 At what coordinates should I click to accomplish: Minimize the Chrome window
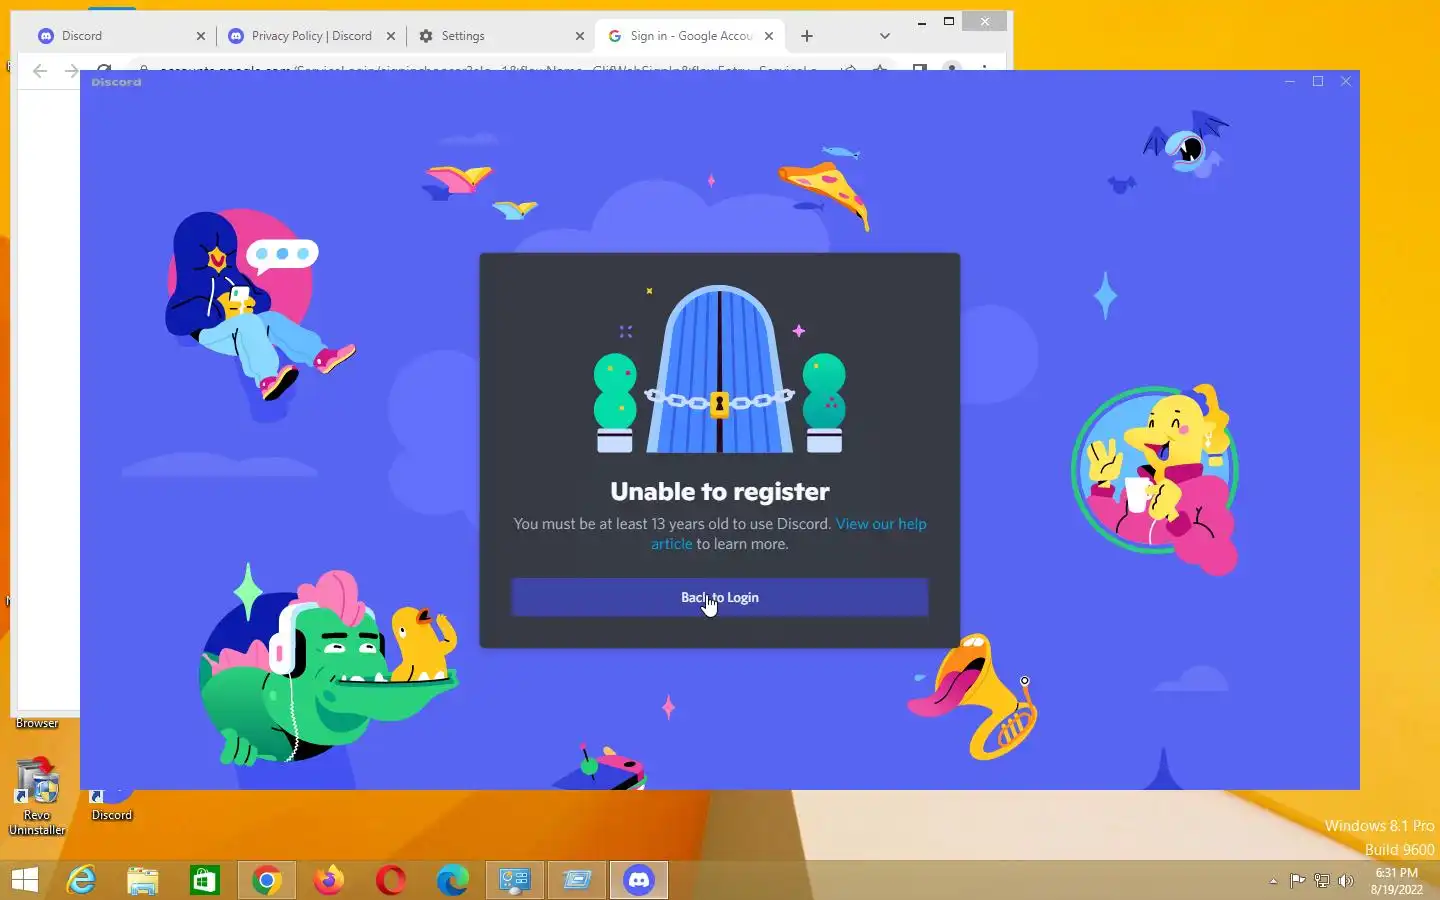tap(922, 21)
